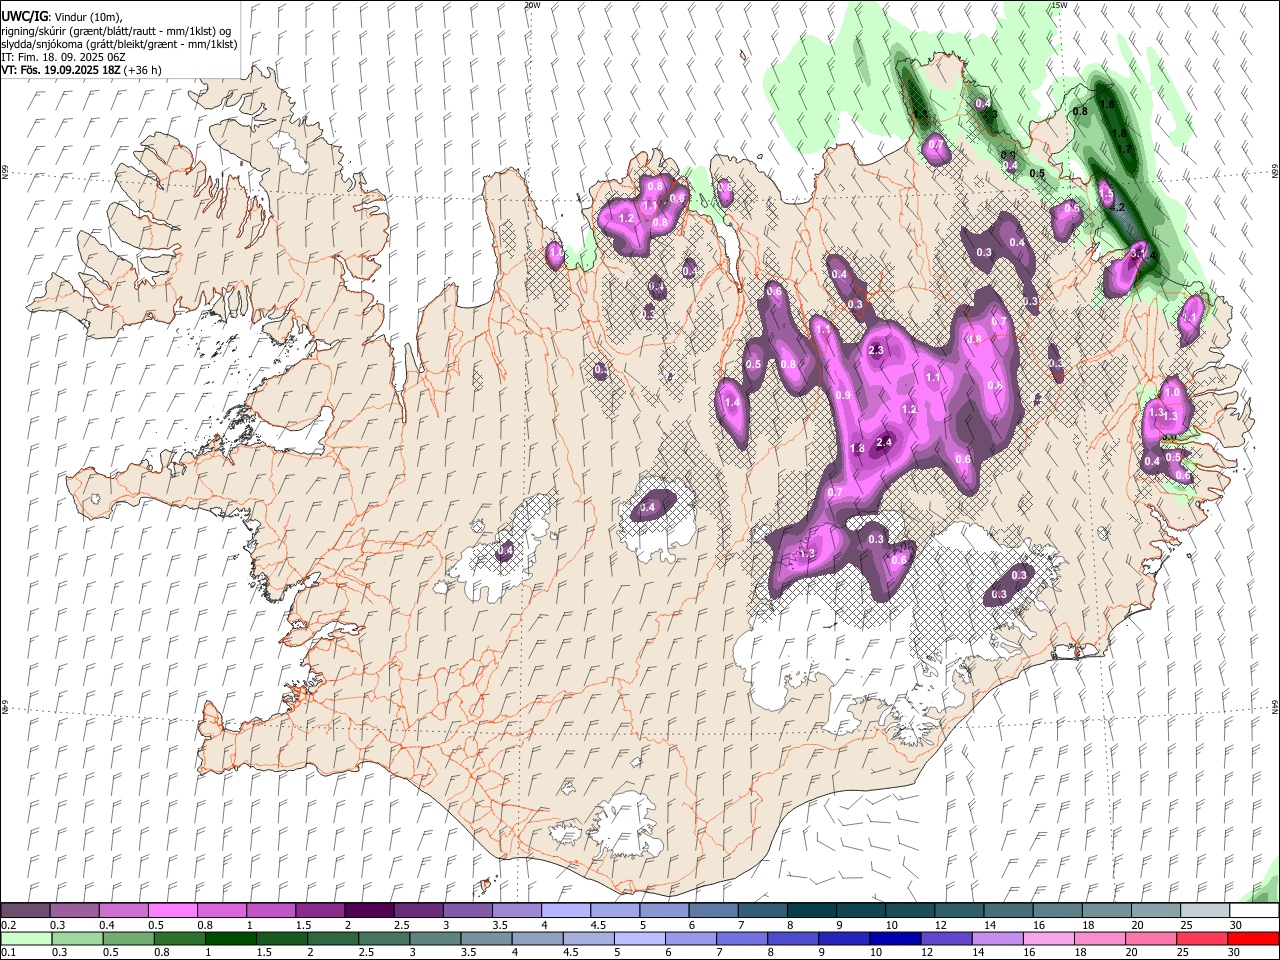The image size is (1280, 960).
Task: Select the dark purple 2 swatch in snow scale
Action: tap(368, 911)
